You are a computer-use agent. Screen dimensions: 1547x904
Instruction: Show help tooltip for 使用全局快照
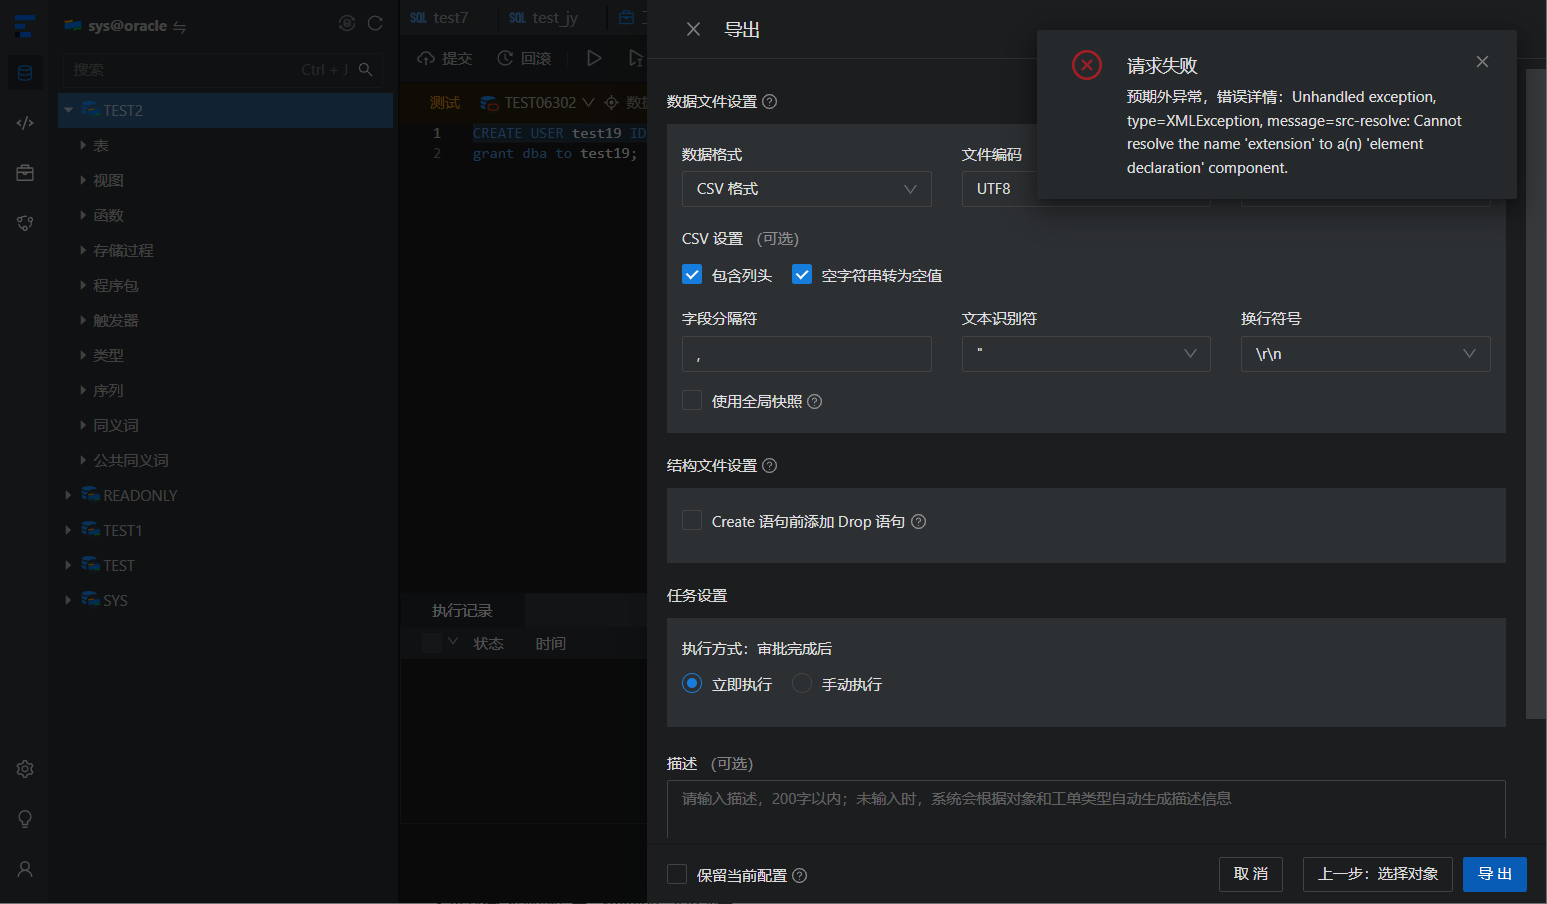(x=815, y=402)
